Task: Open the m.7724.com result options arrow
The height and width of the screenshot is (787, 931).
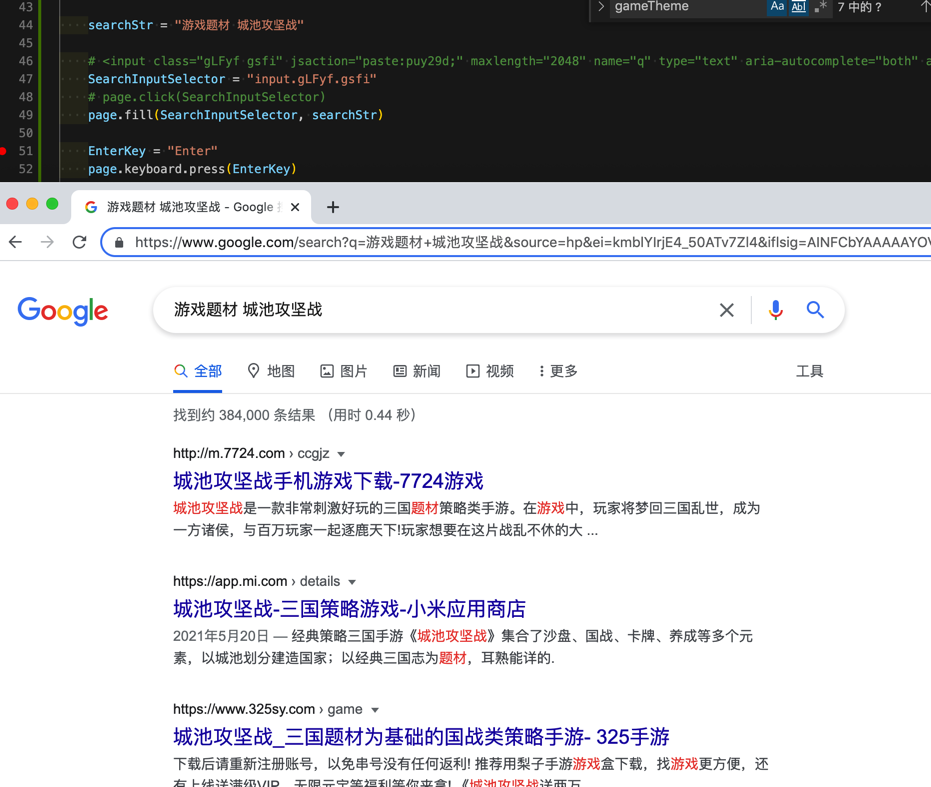Action: tap(341, 454)
